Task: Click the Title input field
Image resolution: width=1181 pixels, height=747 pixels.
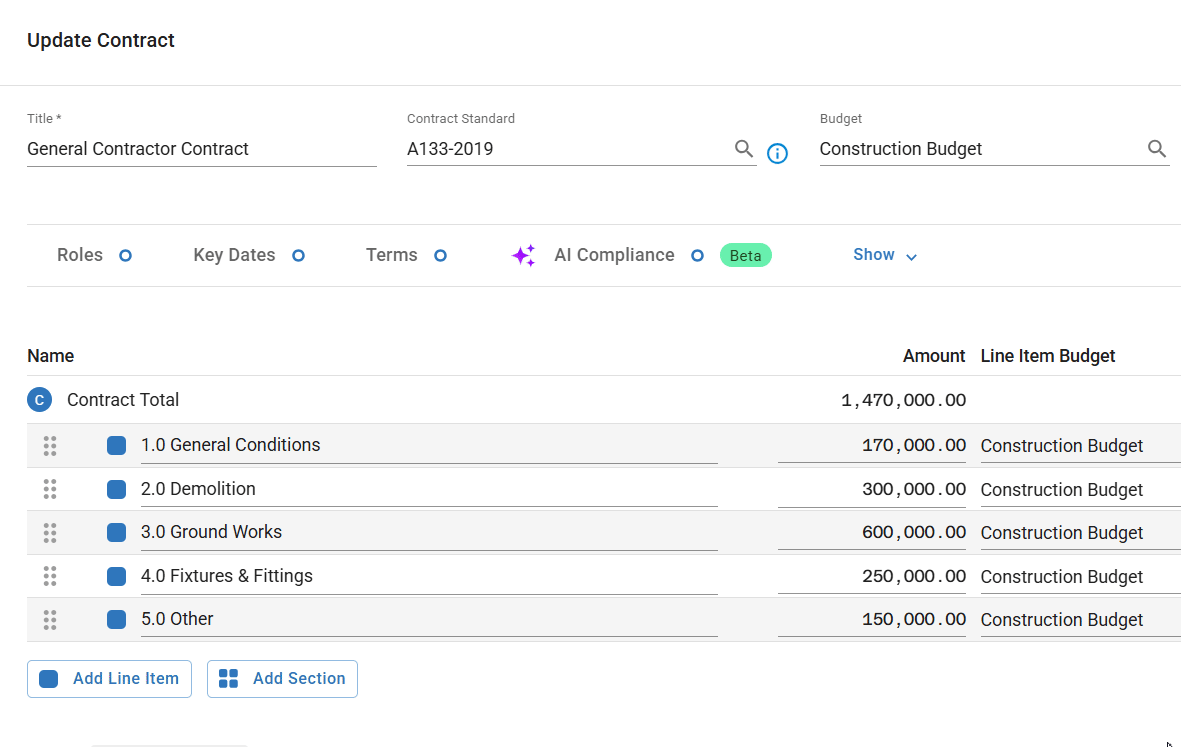Action: tap(200, 149)
